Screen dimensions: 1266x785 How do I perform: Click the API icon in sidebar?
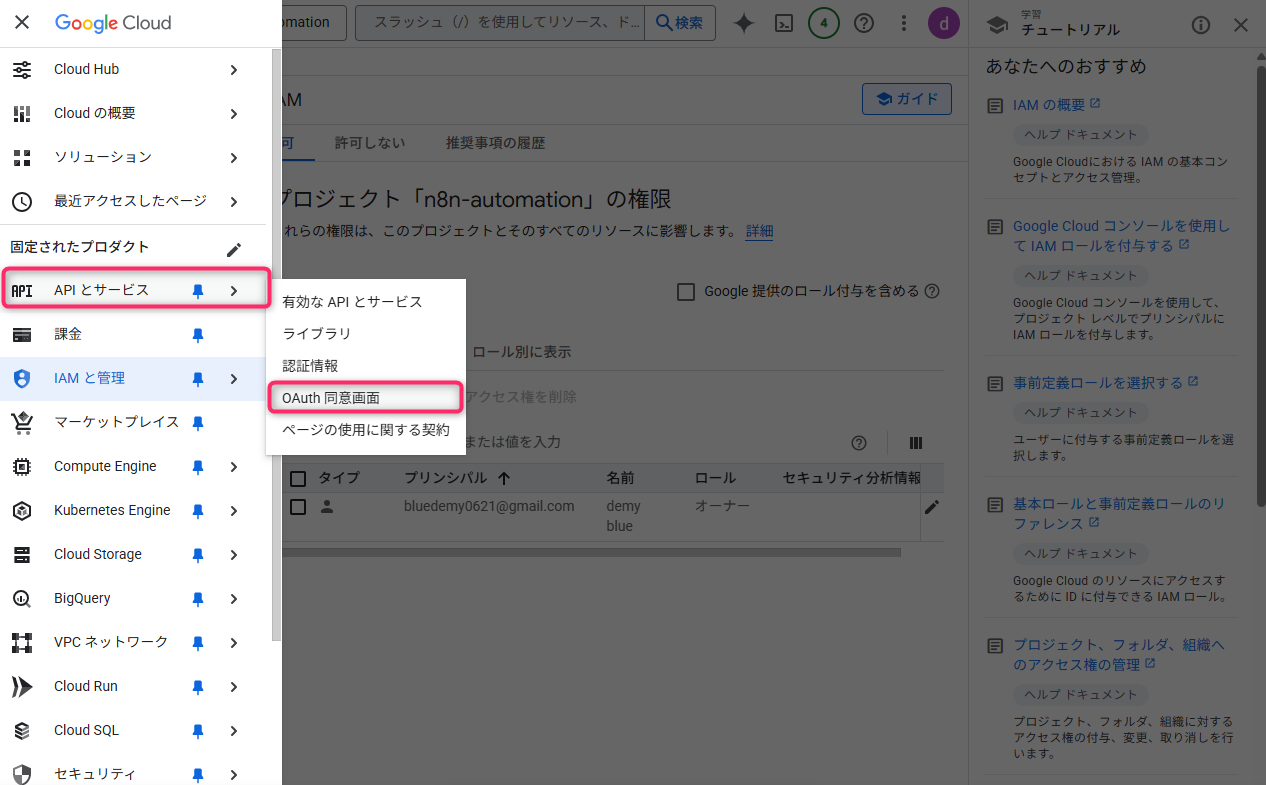pyautogui.click(x=22, y=290)
